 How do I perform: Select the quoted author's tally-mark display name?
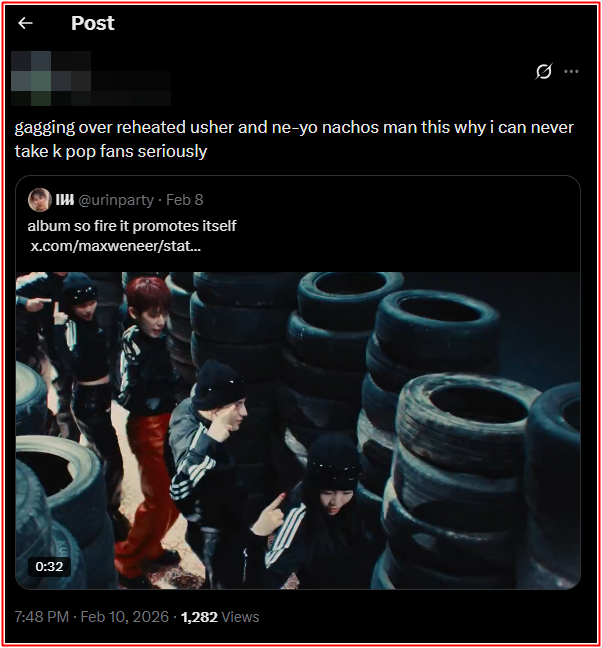(64, 200)
